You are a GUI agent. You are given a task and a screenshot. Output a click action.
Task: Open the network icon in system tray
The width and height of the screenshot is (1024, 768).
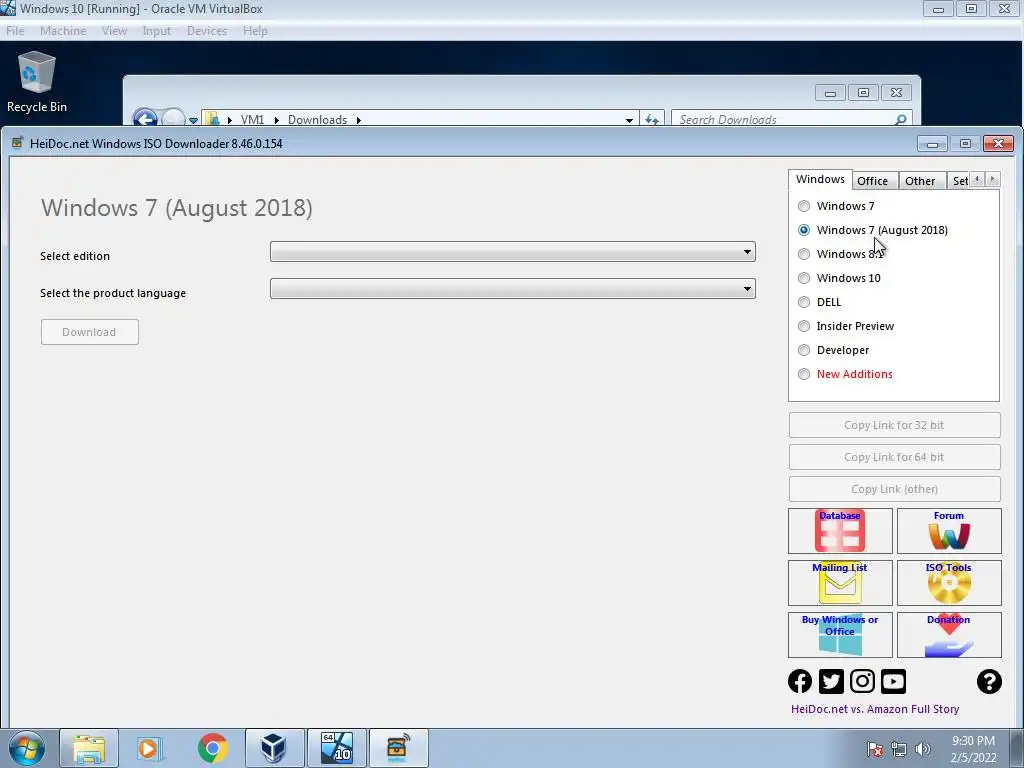pyautogui.click(x=899, y=749)
